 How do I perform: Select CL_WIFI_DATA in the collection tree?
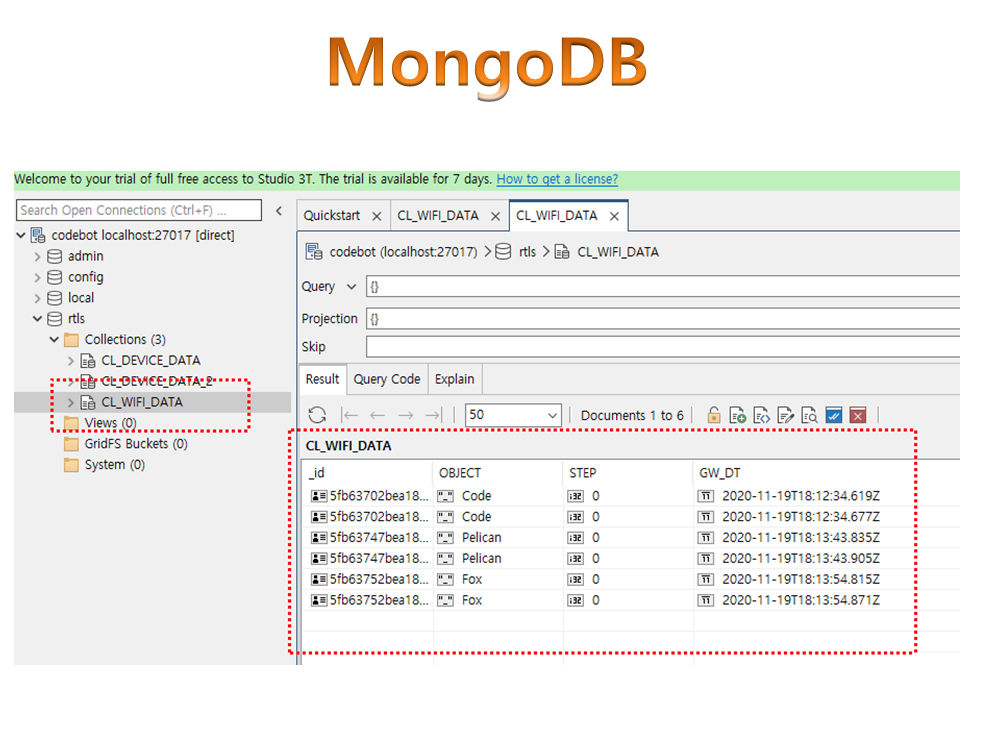142,402
